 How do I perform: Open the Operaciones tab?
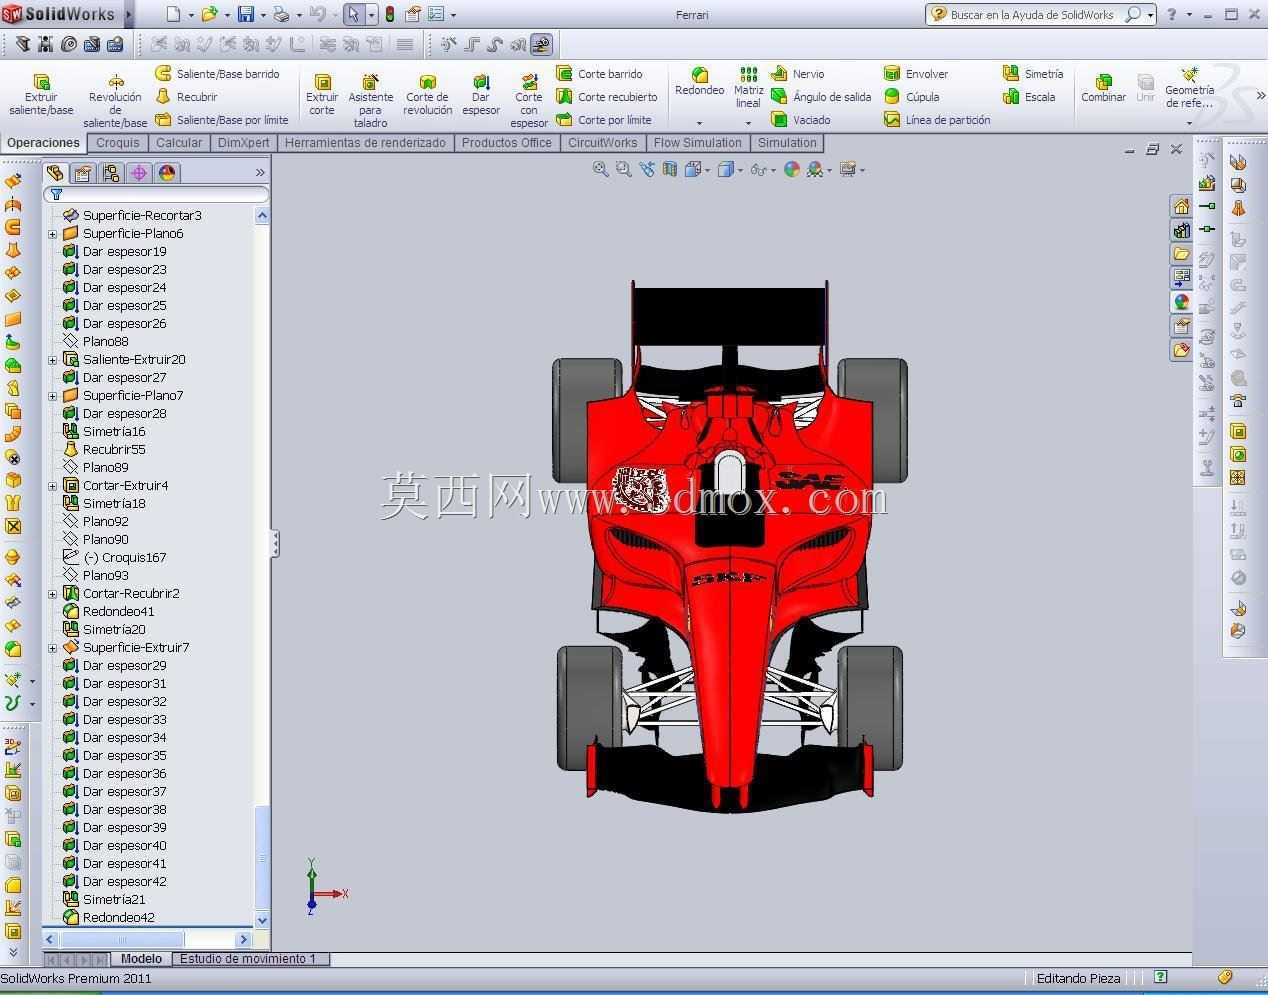pyautogui.click(x=43, y=143)
